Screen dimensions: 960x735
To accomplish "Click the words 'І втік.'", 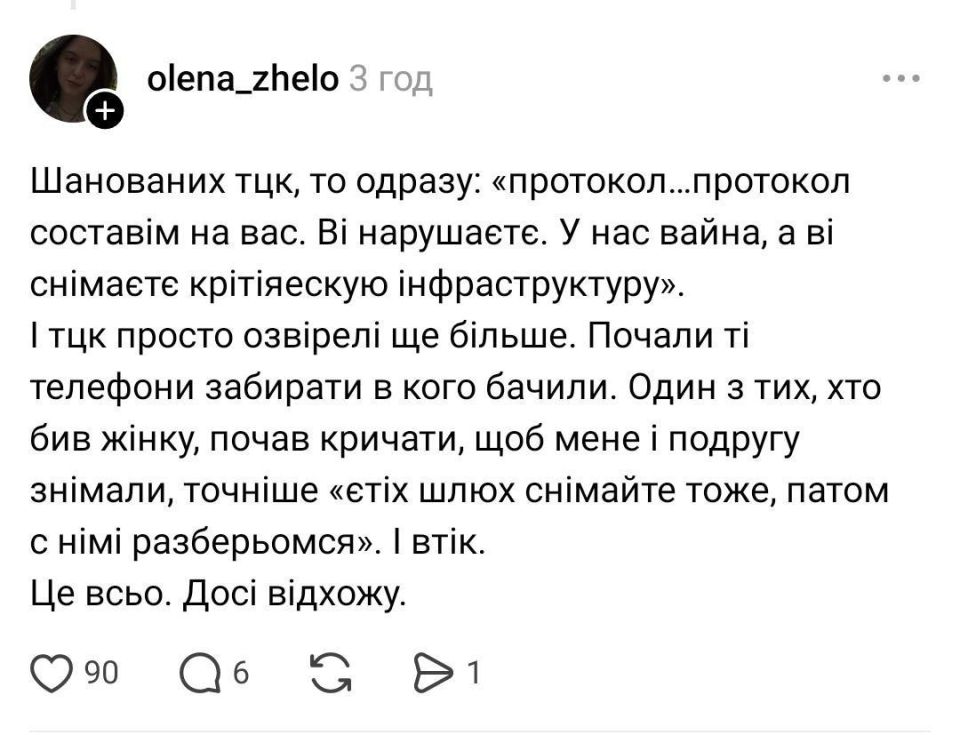I will (440, 543).
